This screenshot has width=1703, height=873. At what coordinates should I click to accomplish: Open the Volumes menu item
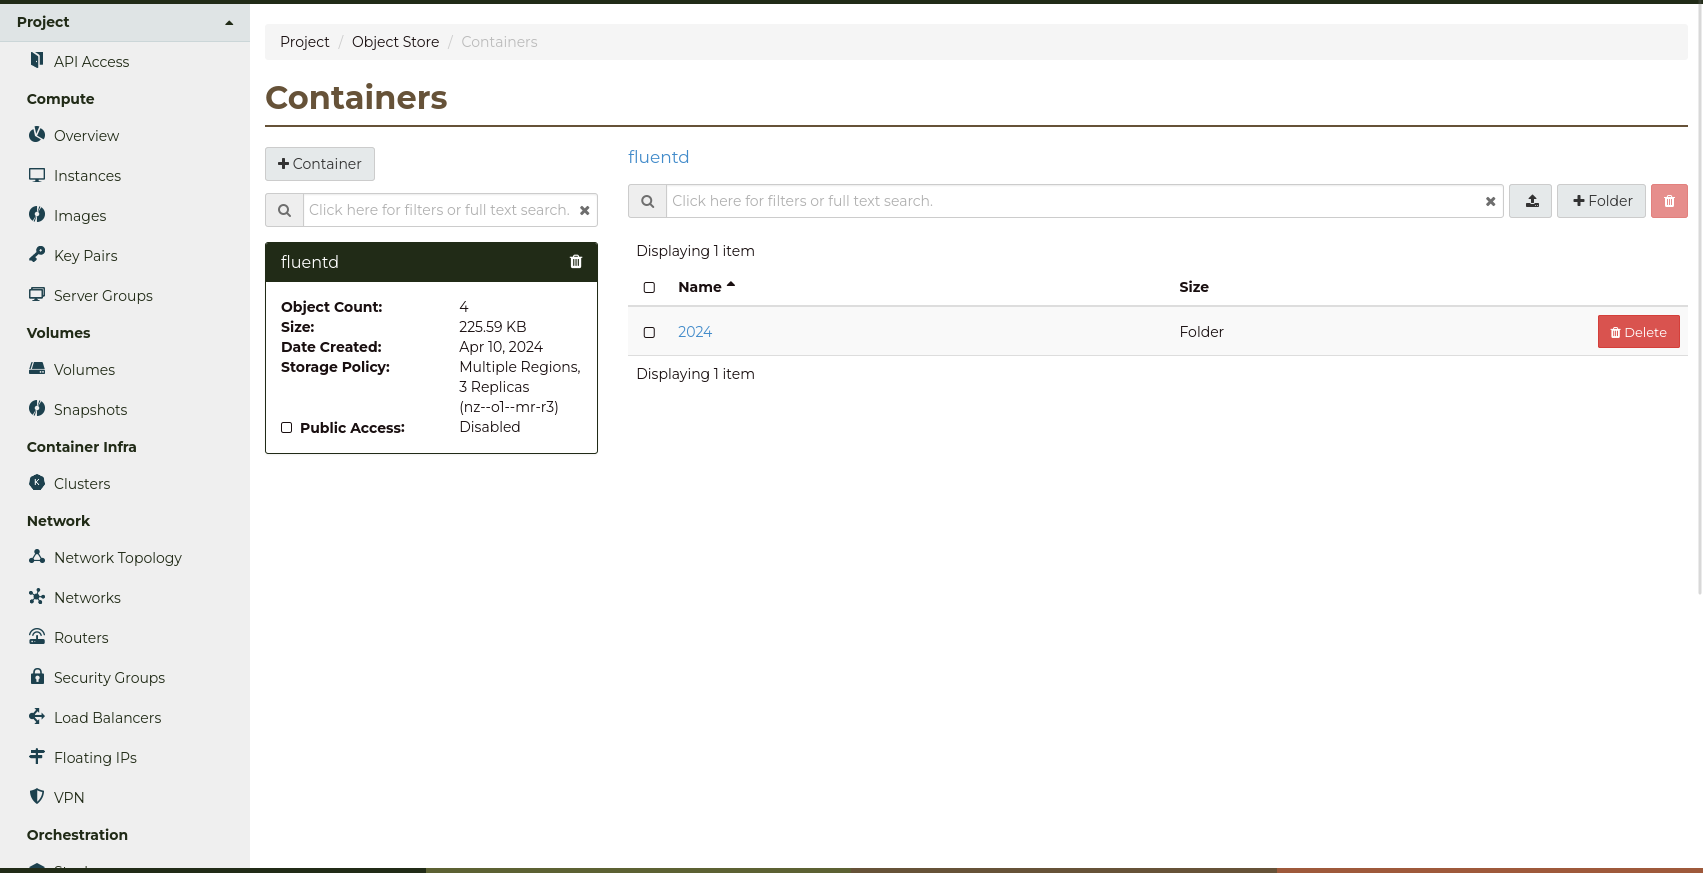[84, 370]
